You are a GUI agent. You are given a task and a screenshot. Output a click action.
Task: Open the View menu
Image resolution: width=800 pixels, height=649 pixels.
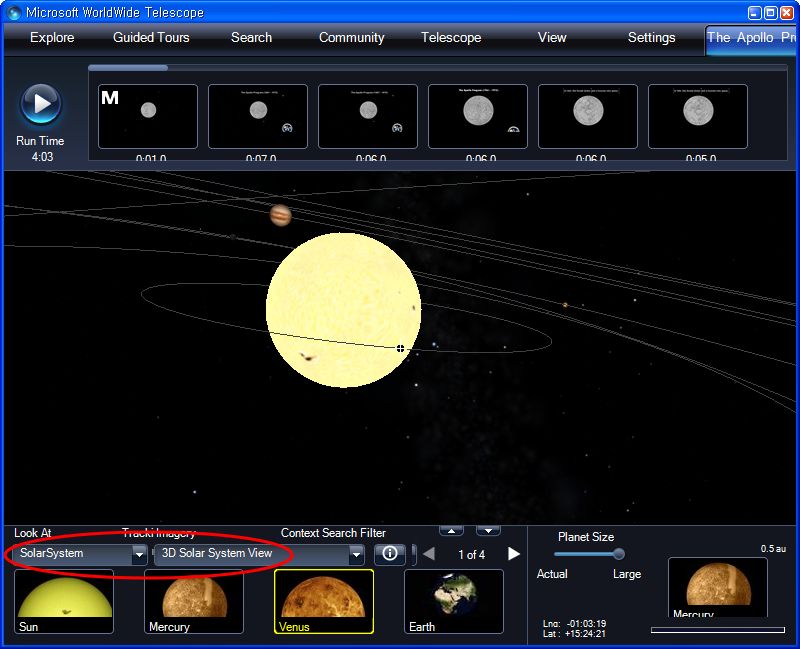[x=552, y=37]
